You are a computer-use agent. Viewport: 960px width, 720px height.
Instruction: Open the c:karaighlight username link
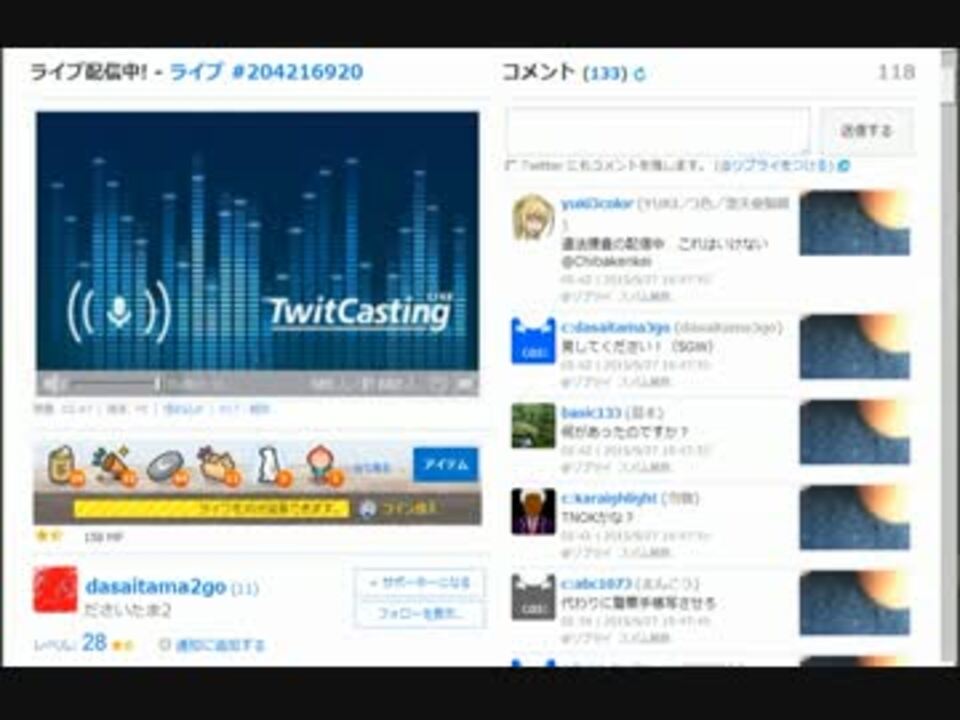(x=609, y=498)
